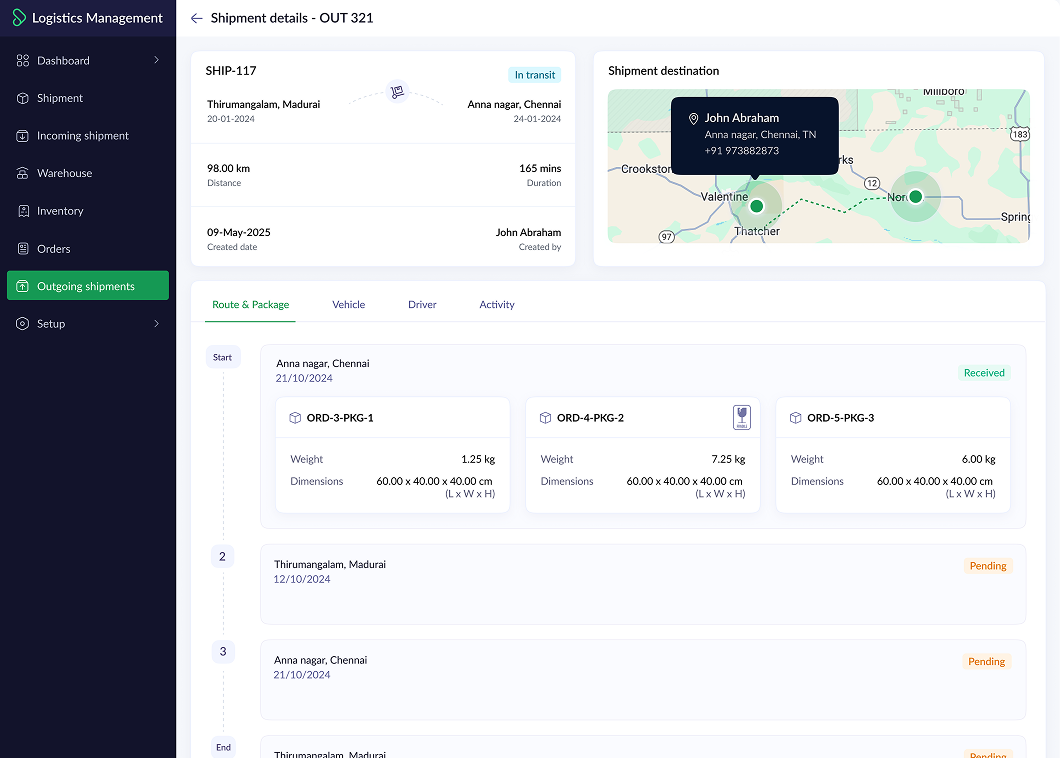Click the 24-01-2024 arrival date
This screenshot has width=1060, height=758.
[x=537, y=119]
